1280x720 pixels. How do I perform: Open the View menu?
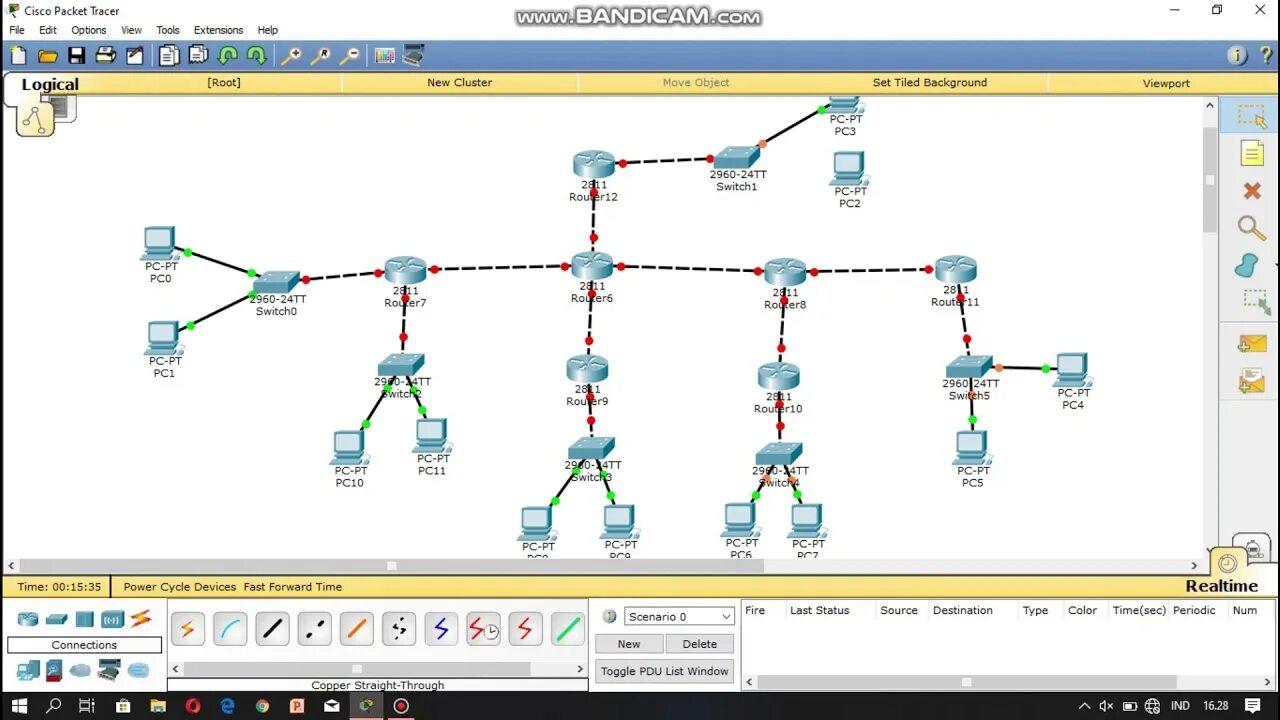[131, 30]
